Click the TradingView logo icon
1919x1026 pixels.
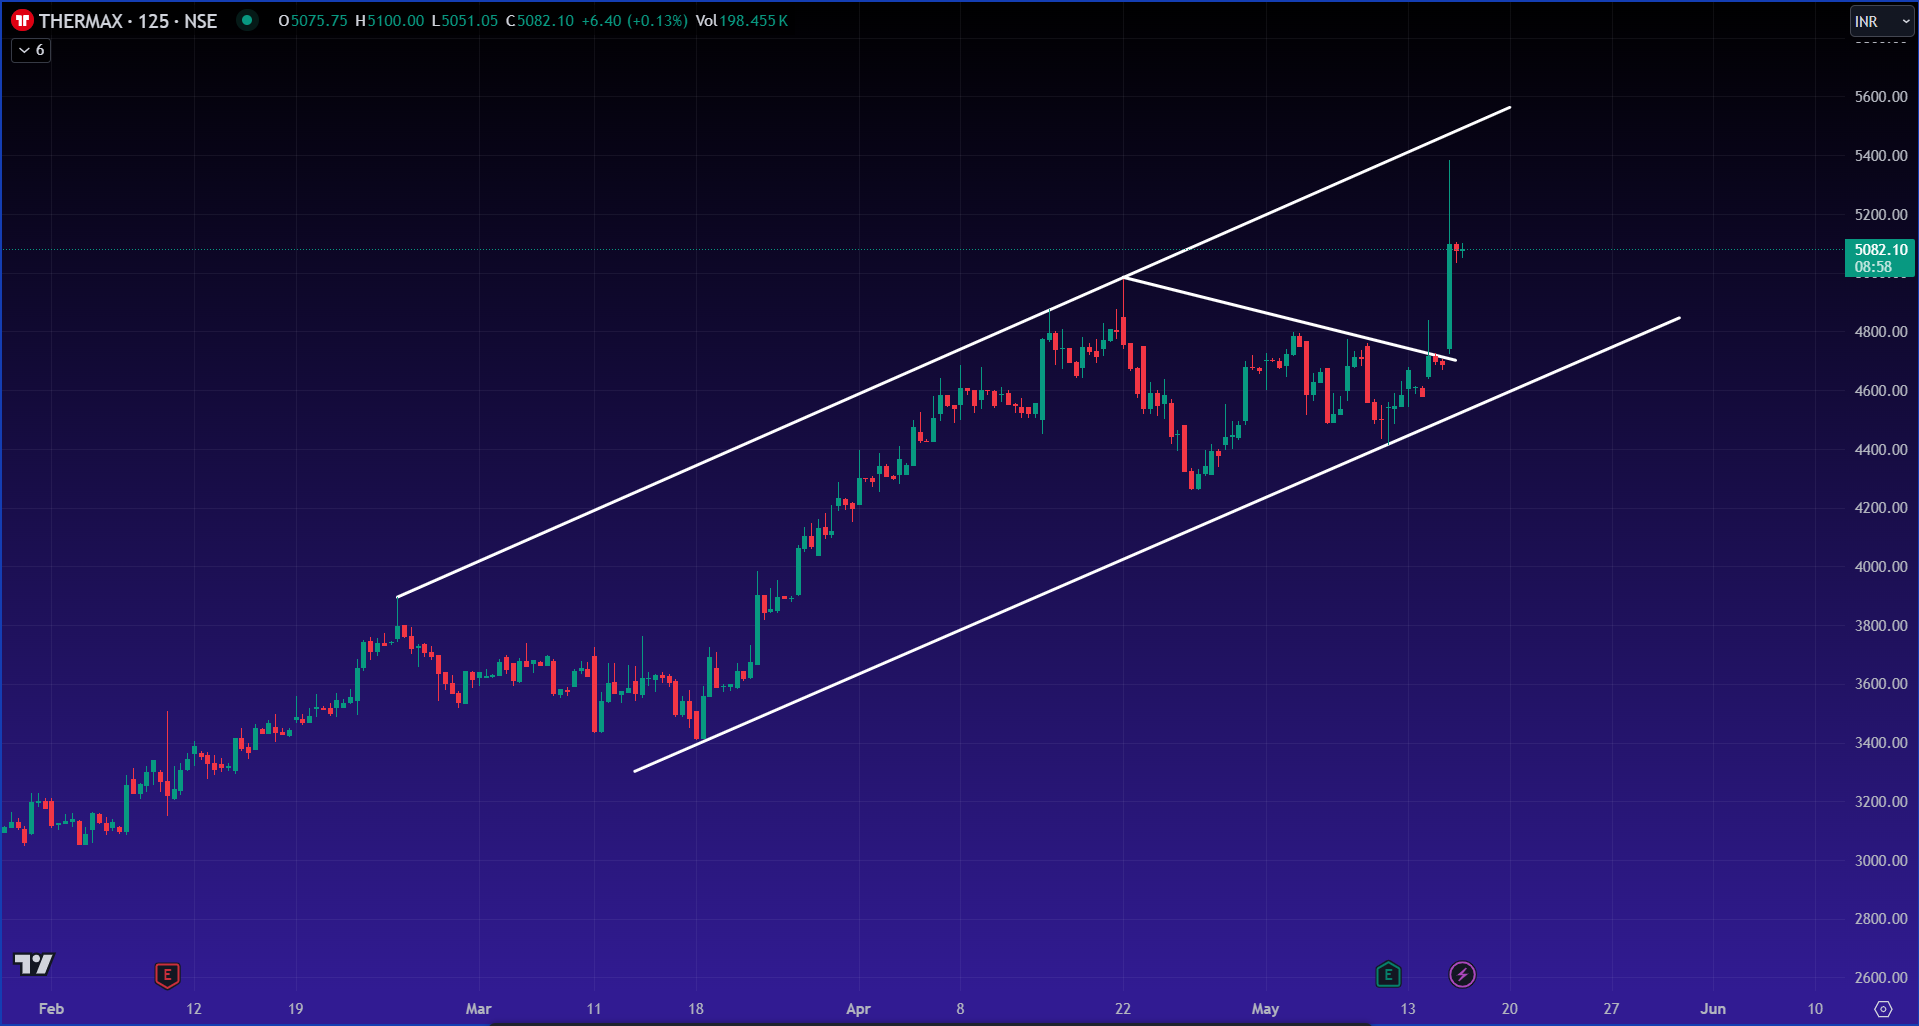[33, 964]
